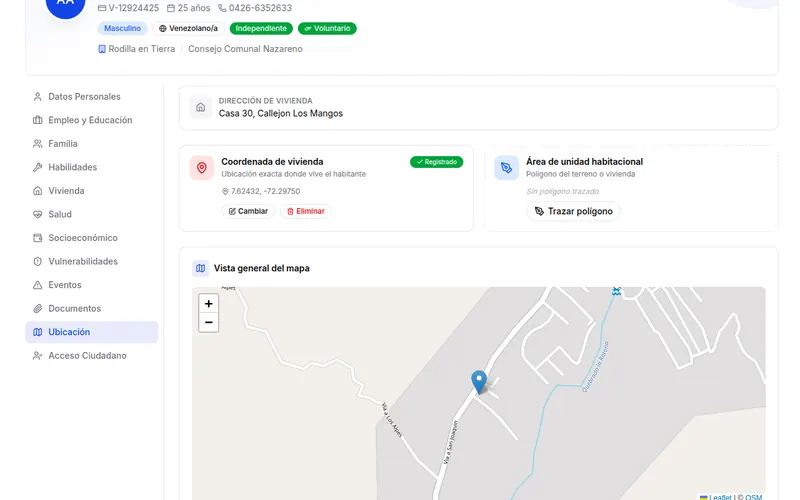The image size is (800, 500).
Task: Open the Vivienda section
Action: (x=92, y=190)
